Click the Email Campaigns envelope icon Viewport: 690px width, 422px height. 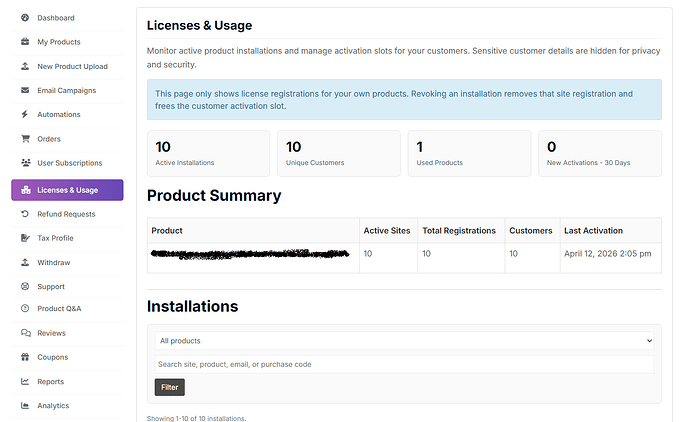click(25, 90)
